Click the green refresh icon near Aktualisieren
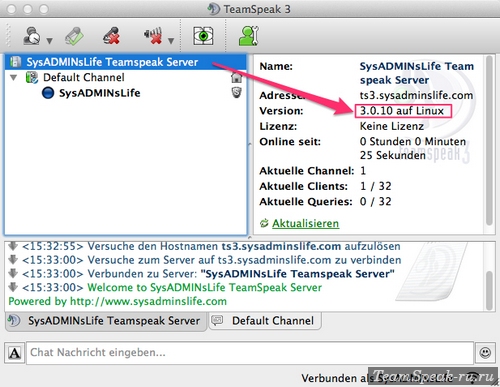 click(264, 223)
